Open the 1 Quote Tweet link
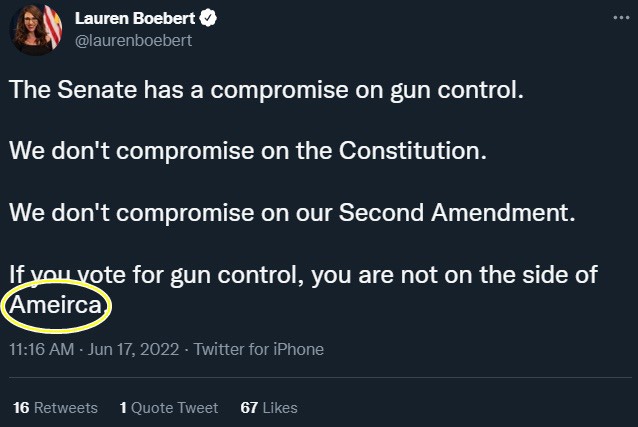The image size is (638, 427). (x=169, y=407)
